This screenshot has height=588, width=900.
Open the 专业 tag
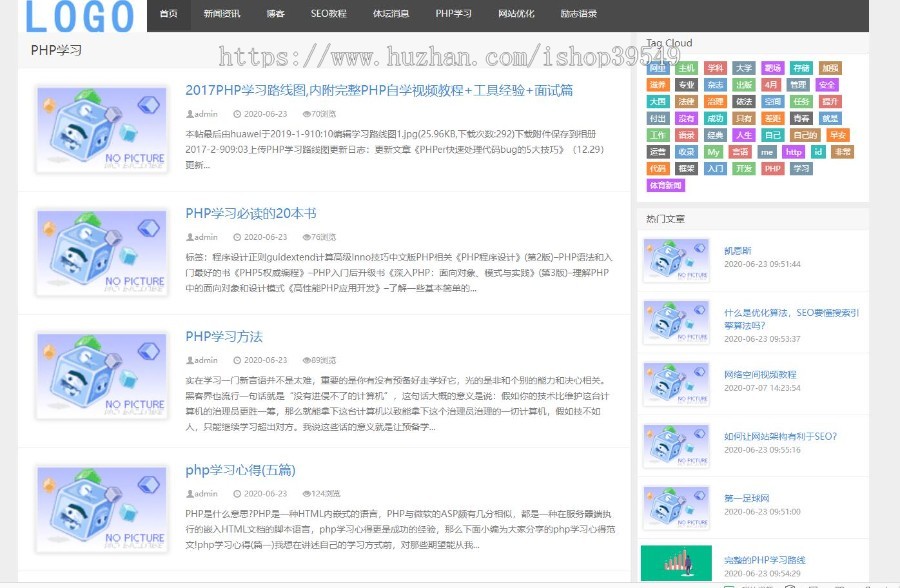tap(686, 84)
